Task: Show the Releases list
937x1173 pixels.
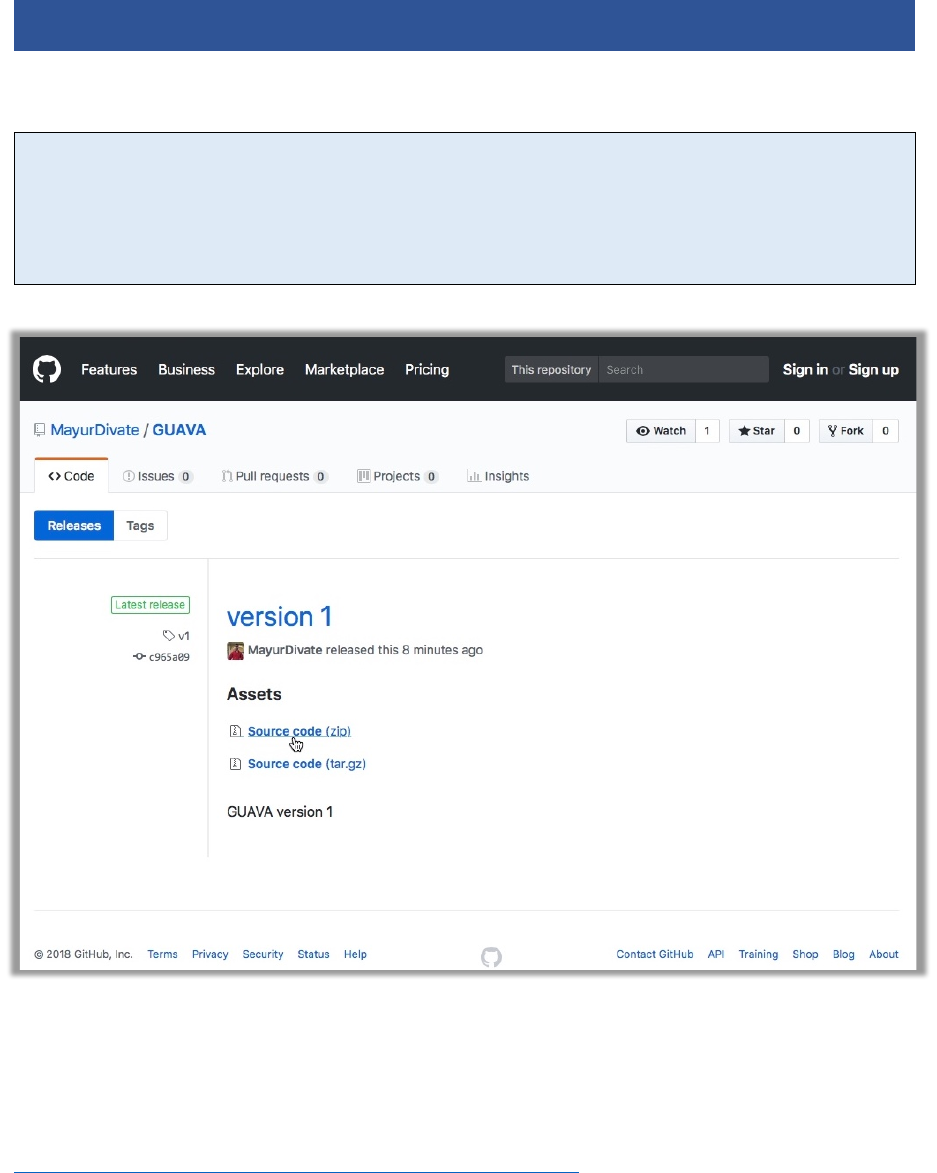Action: coord(74,526)
